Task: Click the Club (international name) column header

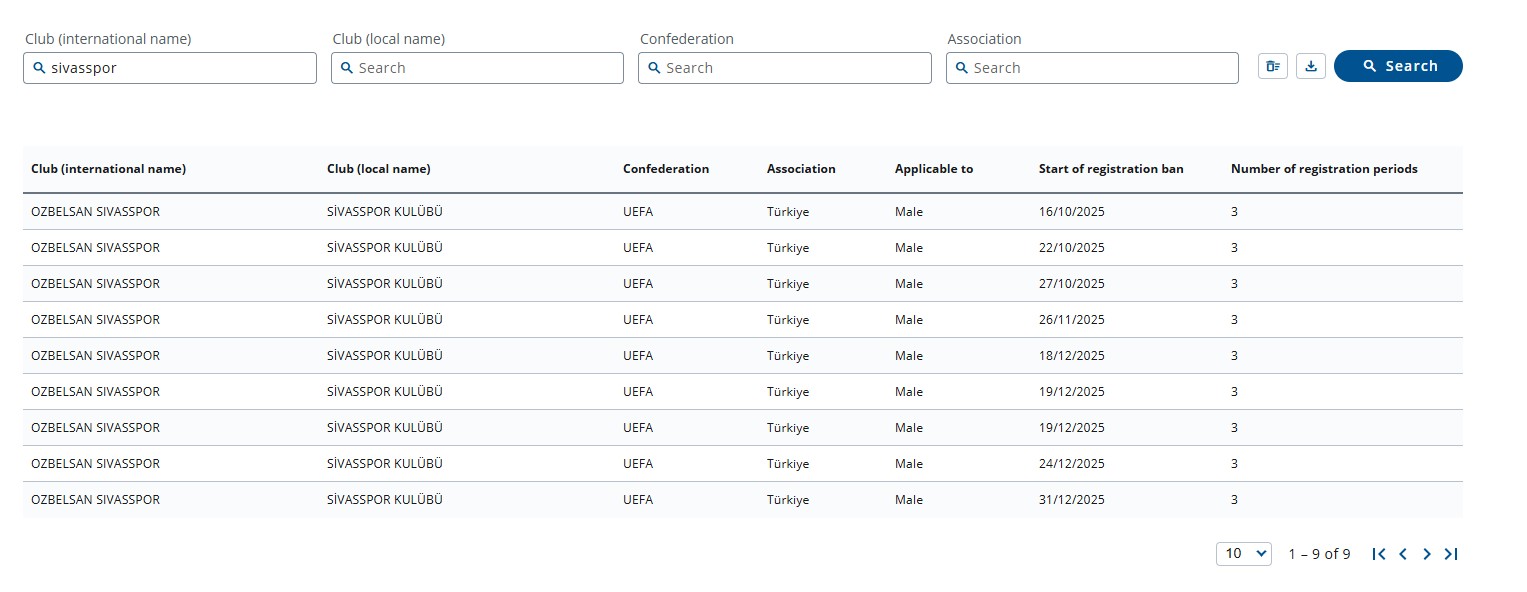Action: [109, 169]
